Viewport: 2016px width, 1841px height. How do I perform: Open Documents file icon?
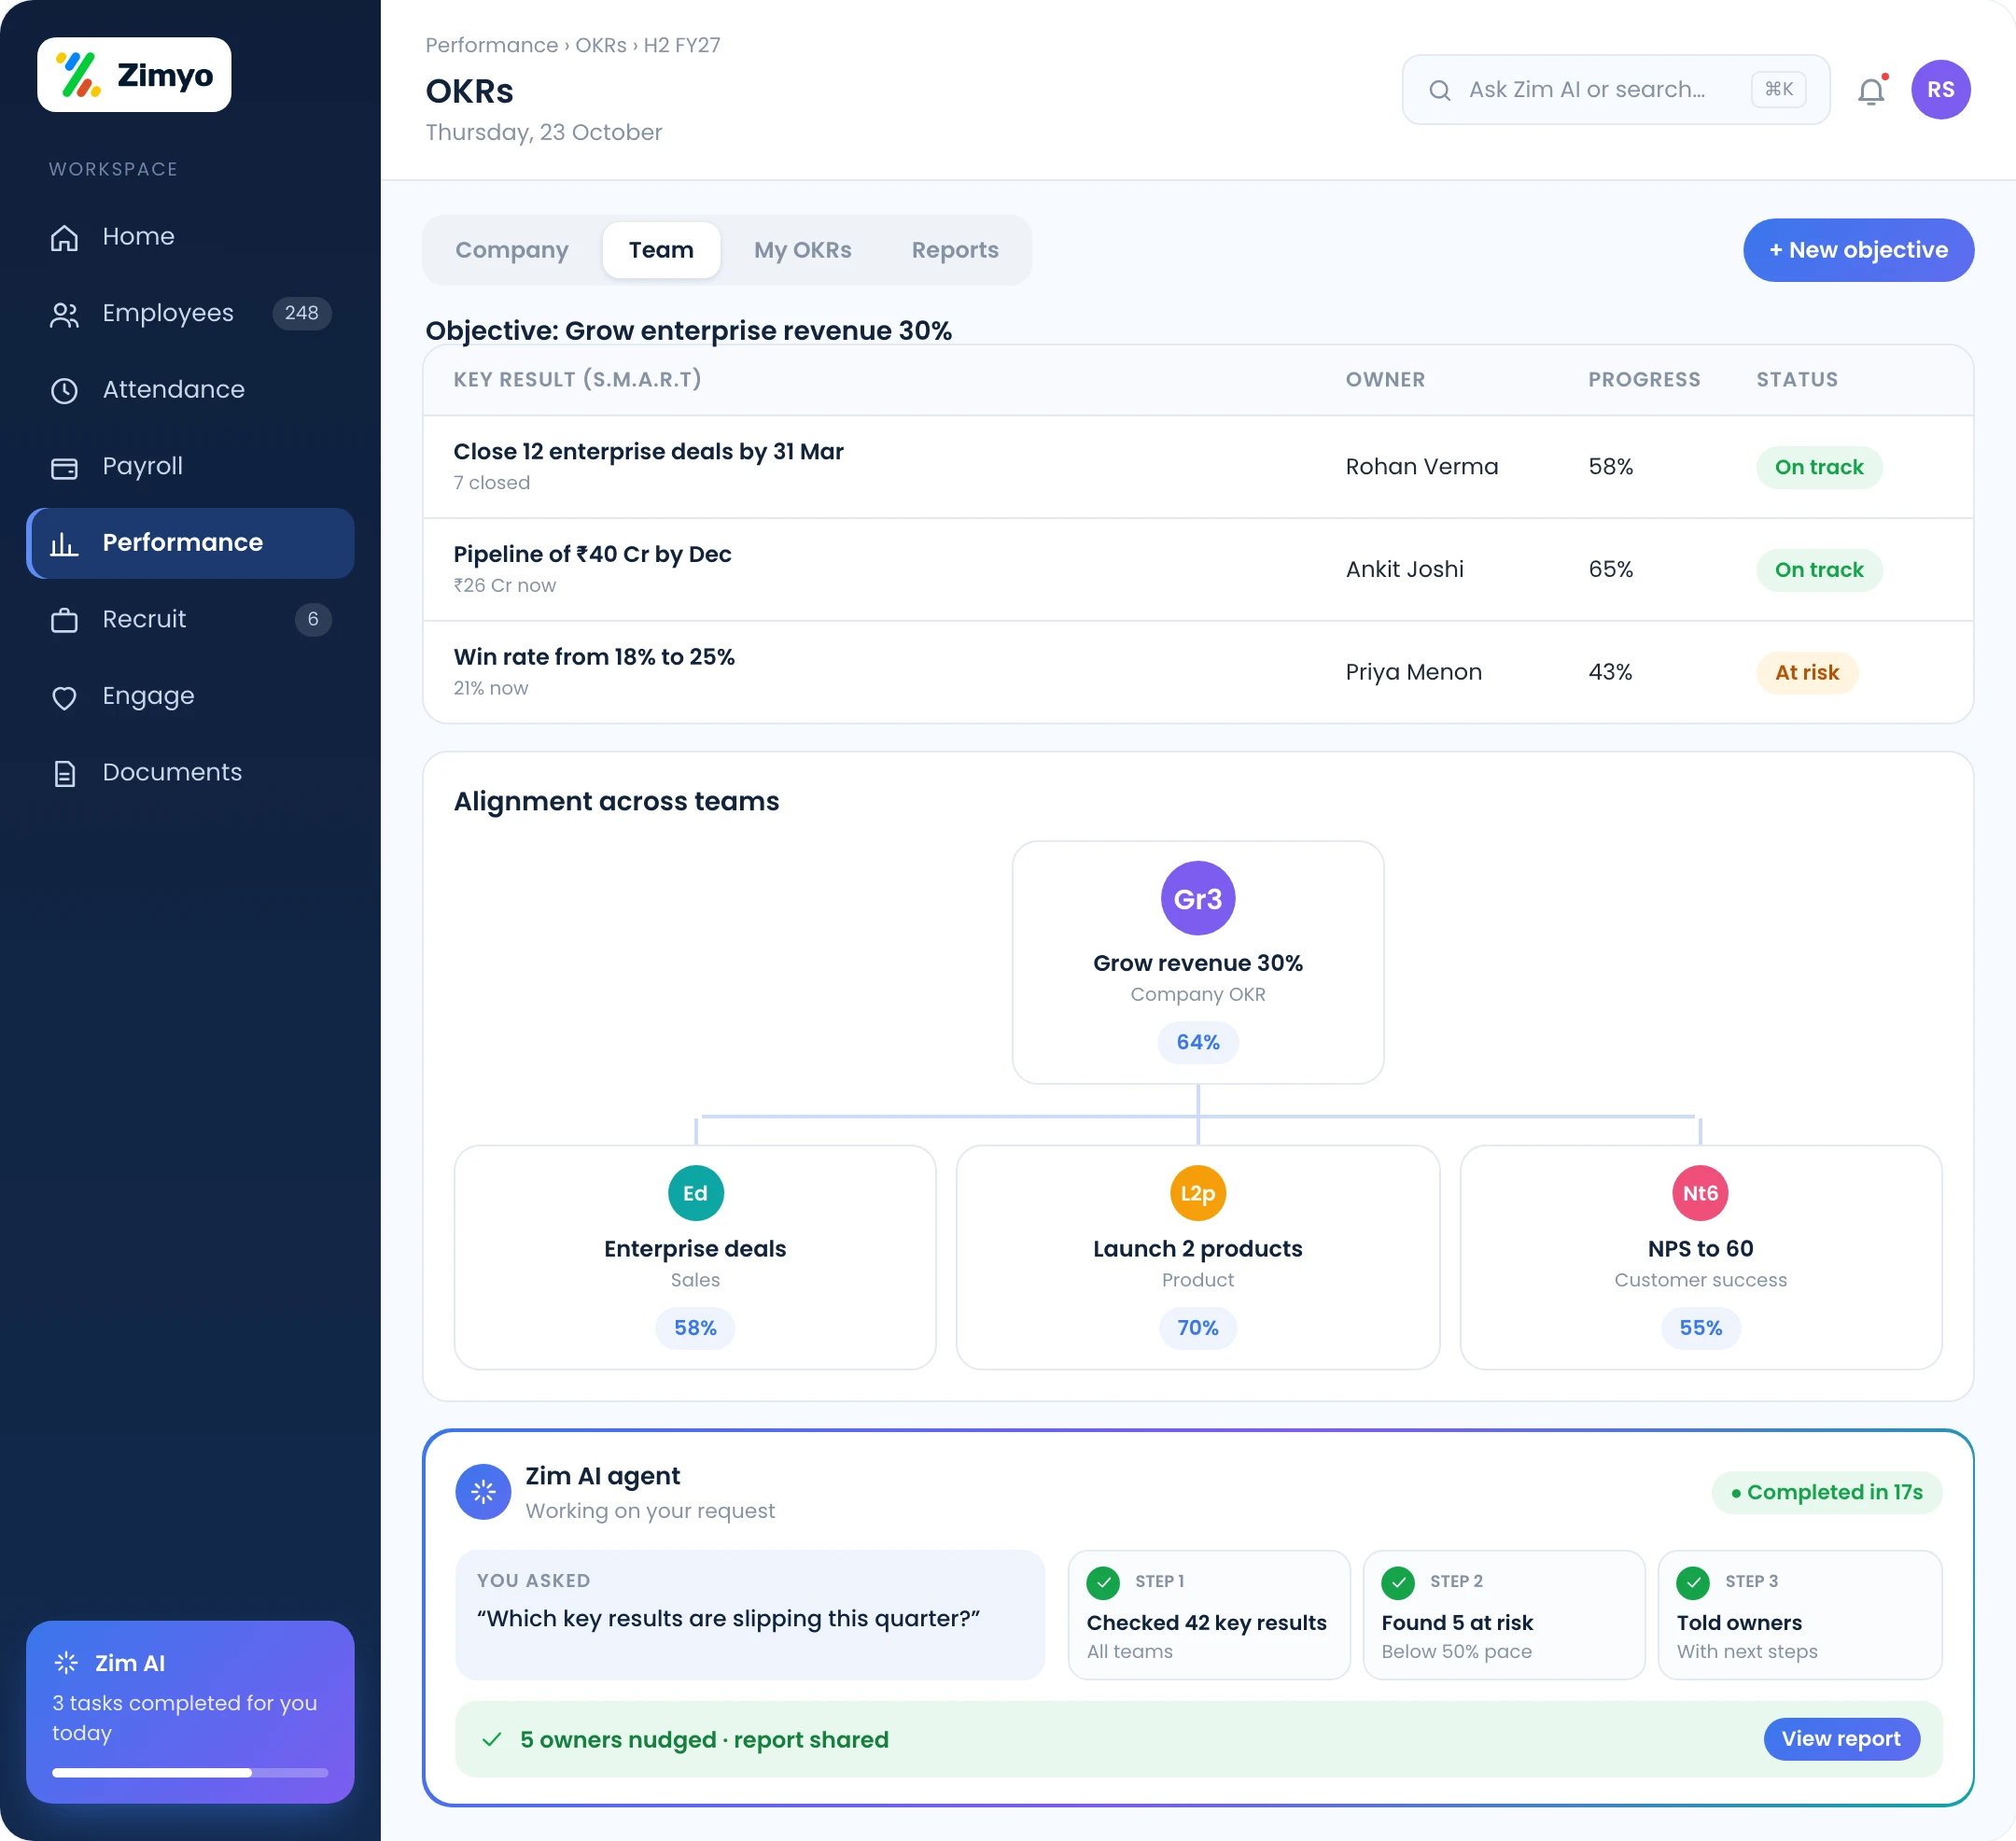[65, 773]
